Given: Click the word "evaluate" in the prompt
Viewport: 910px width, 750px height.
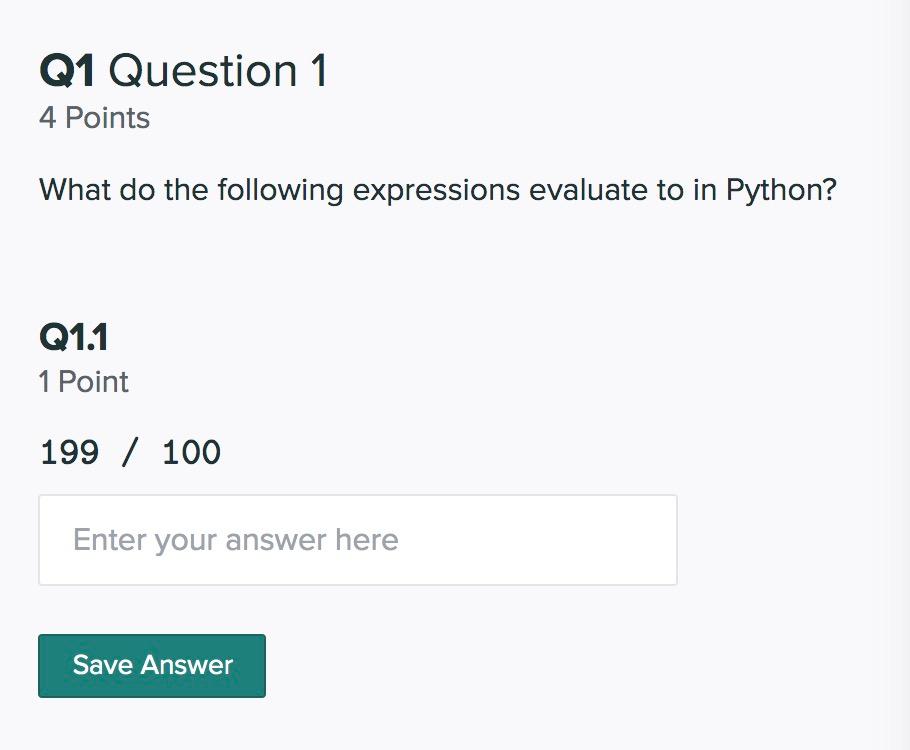Looking at the screenshot, I should click(x=588, y=190).
